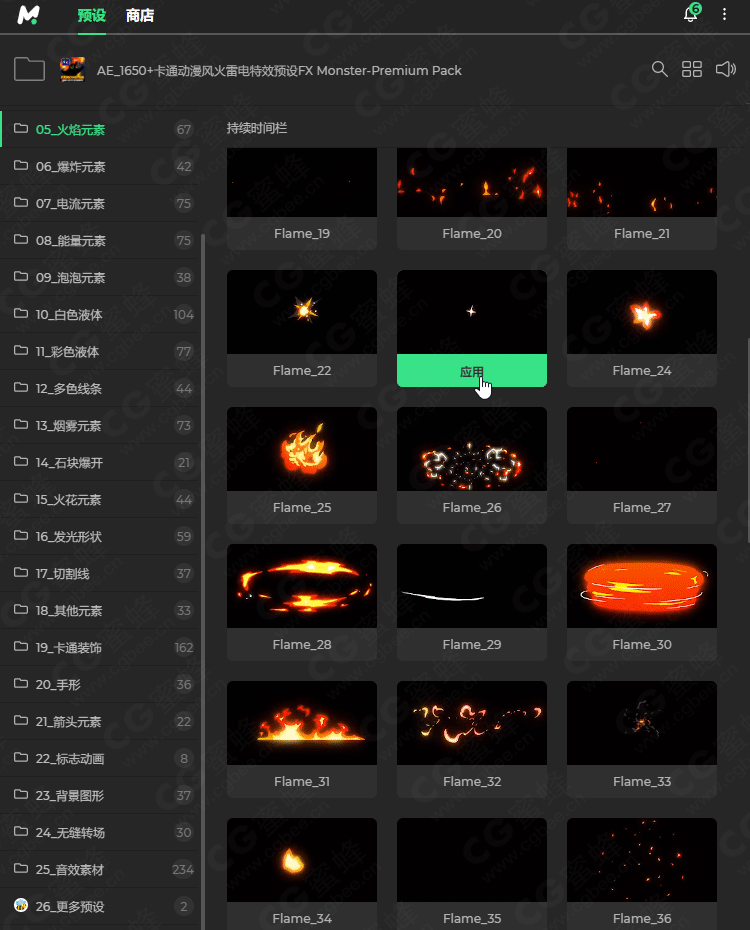Open the 26_更多预设 category
This screenshot has height=930, width=750.
point(100,906)
